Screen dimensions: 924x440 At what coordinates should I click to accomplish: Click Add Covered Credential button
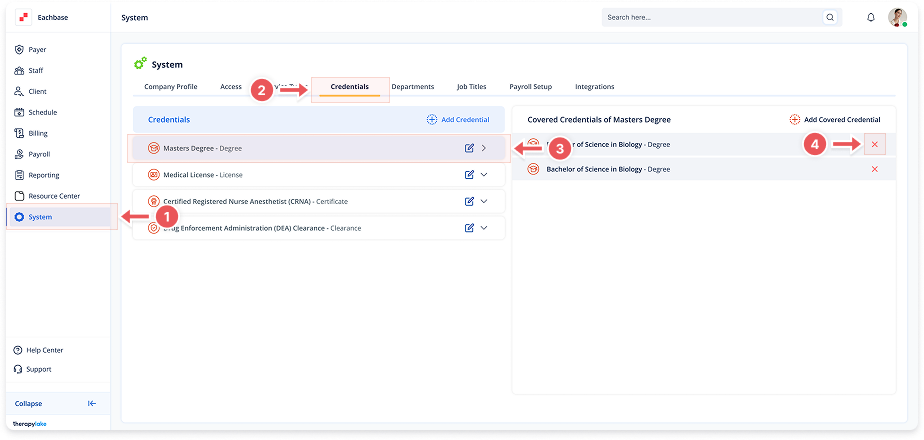834,119
